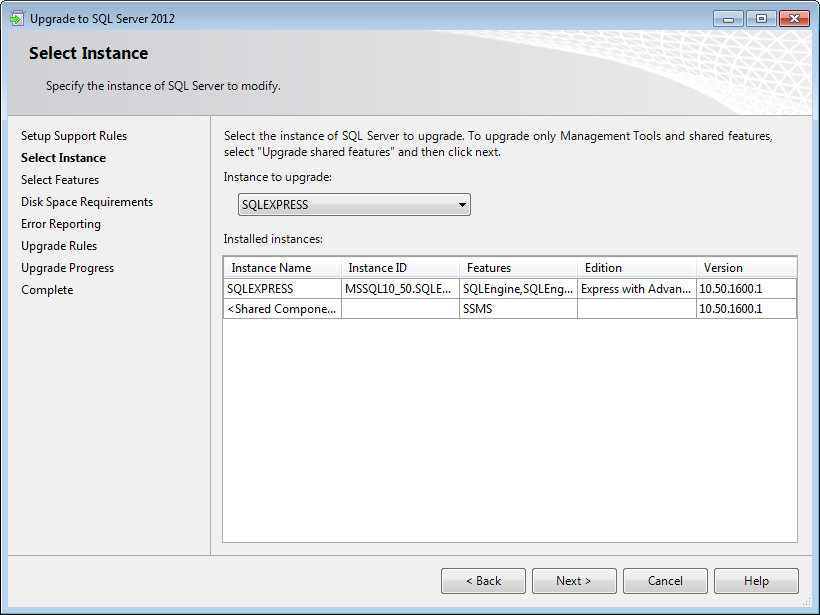Select the <Shared Compone... row name cell
This screenshot has height=615, width=820.
coord(282,309)
